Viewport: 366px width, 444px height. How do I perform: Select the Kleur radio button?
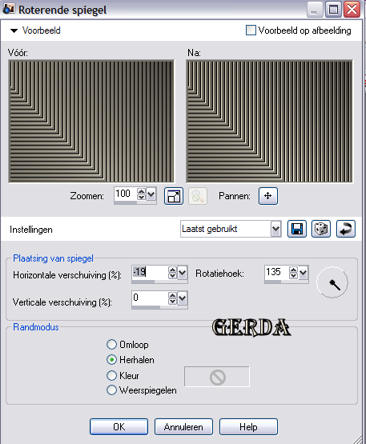(111, 375)
